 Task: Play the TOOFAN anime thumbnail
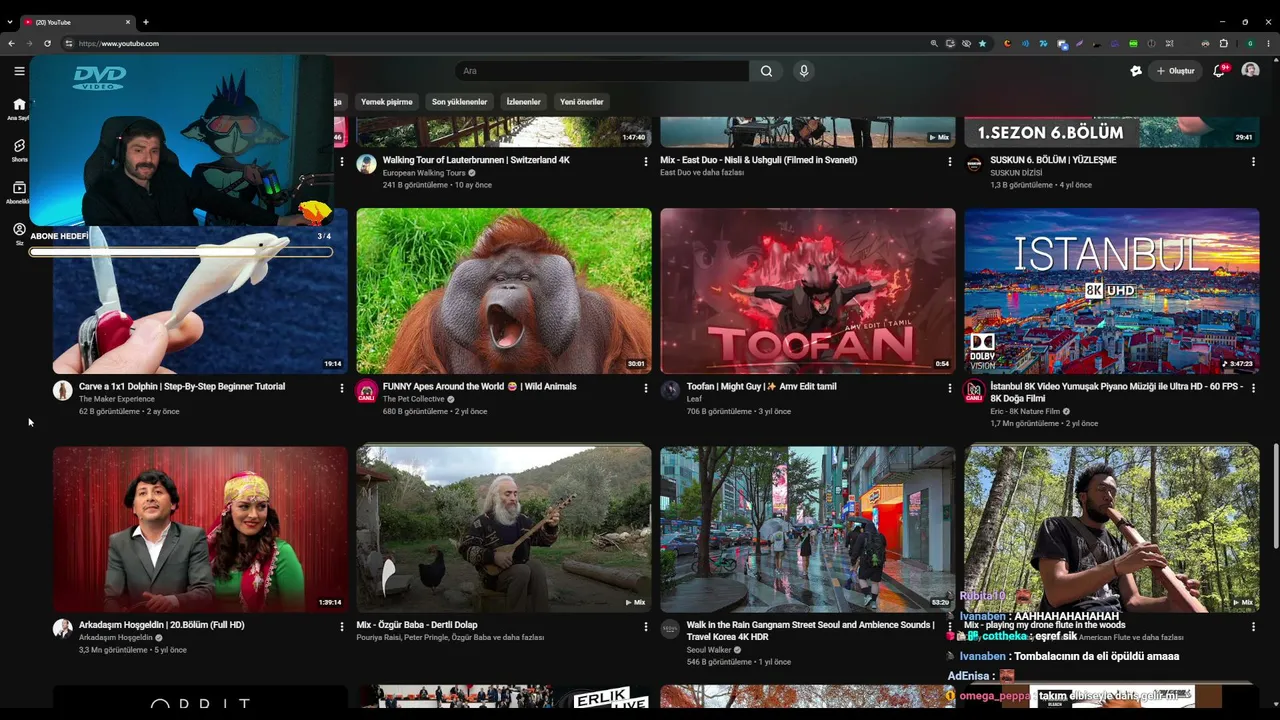[x=808, y=291]
